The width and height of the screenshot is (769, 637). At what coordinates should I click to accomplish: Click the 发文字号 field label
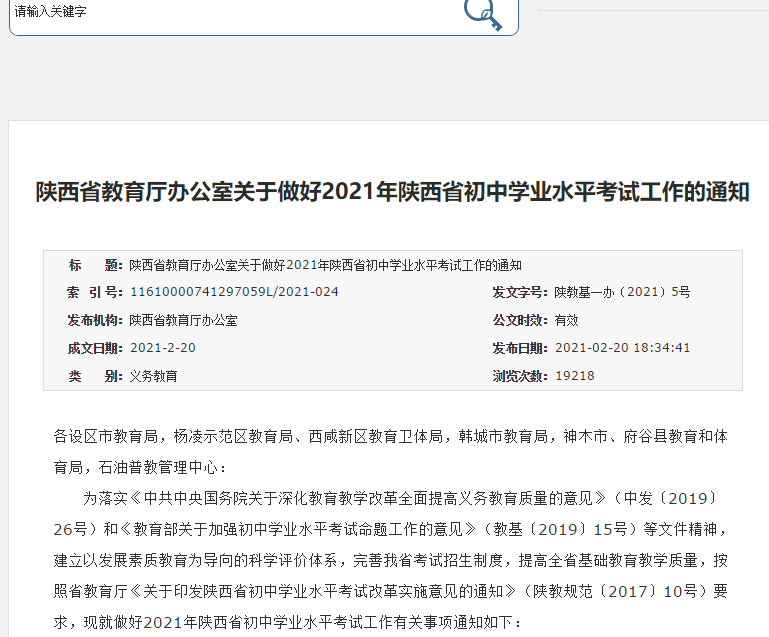tap(519, 292)
